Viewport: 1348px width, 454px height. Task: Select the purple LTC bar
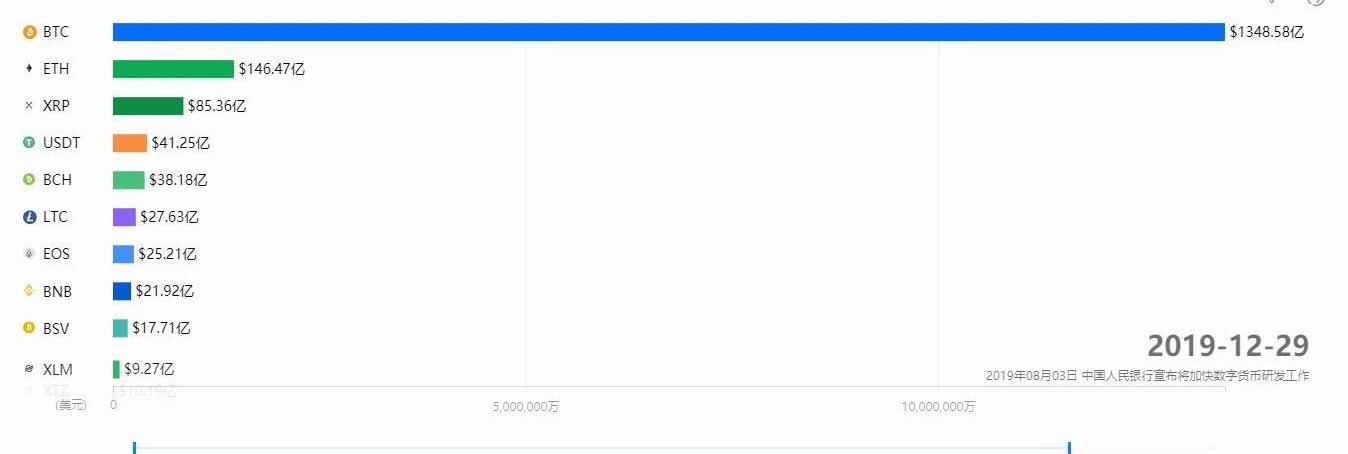pyautogui.click(x=124, y=217)
